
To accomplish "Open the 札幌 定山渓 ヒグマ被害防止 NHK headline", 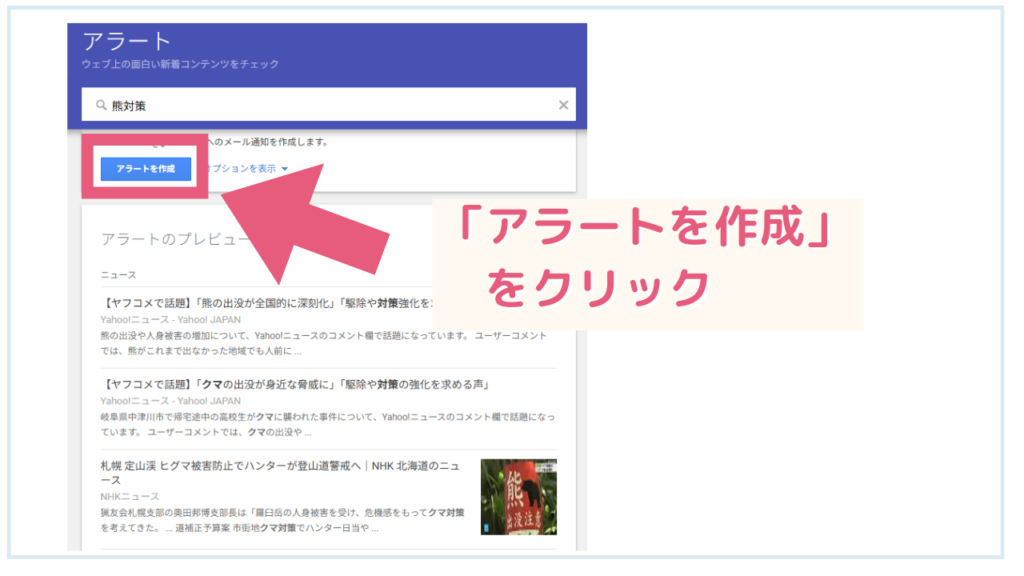I will point(280,473).
